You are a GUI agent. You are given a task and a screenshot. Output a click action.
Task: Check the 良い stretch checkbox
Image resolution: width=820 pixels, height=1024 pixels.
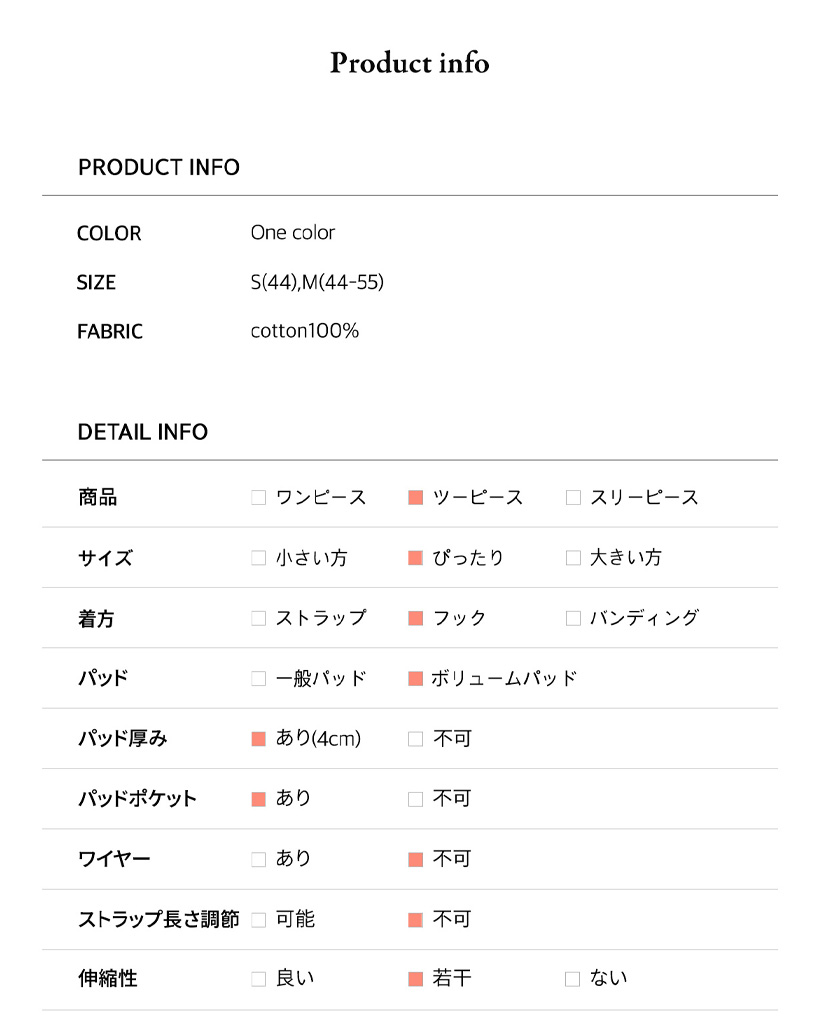[259, 979]
